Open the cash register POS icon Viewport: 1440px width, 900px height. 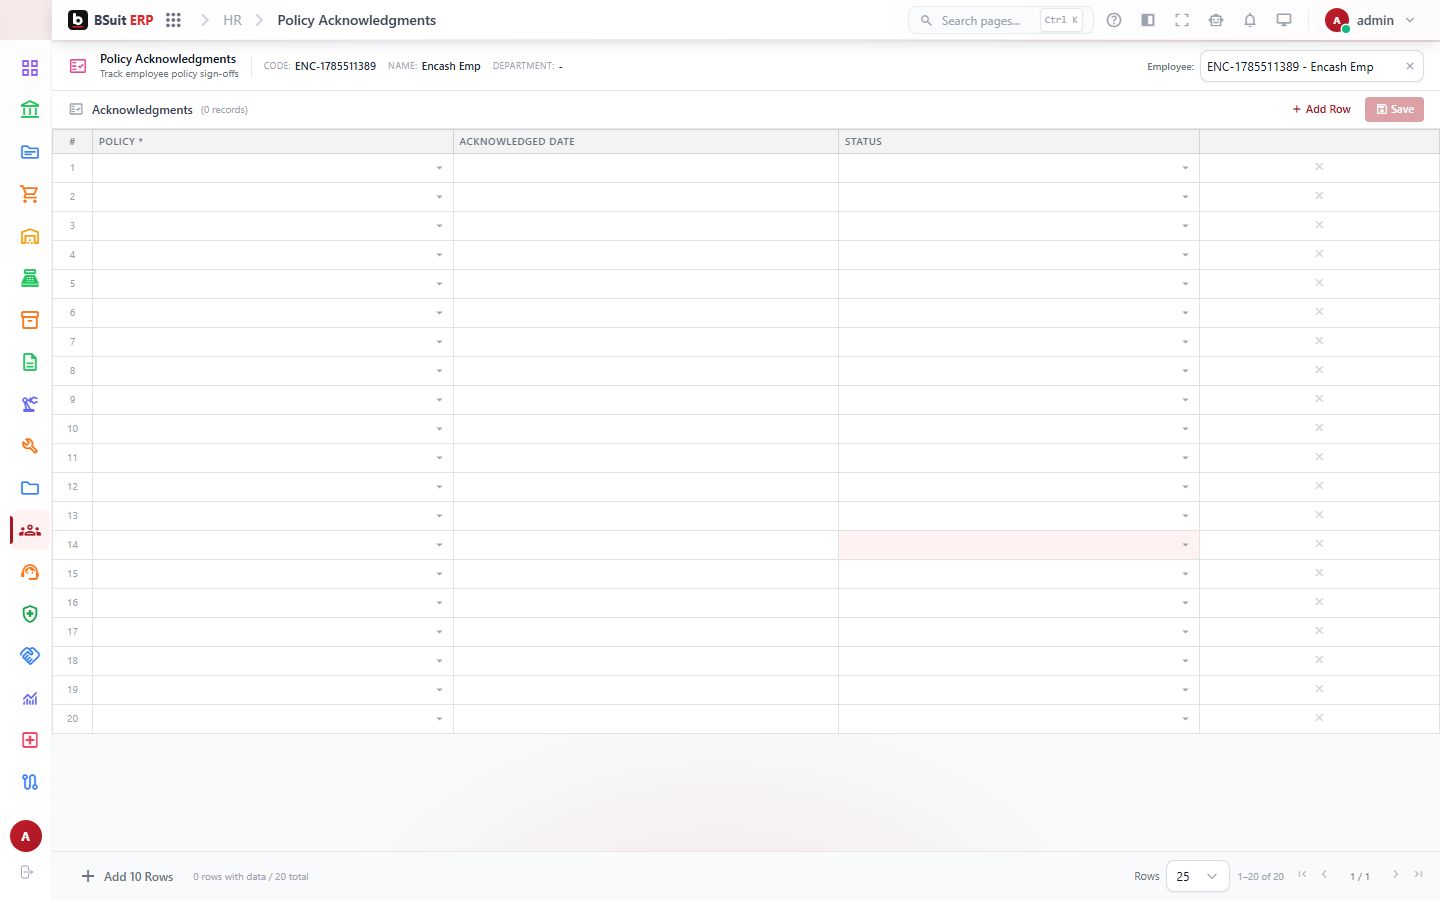click(x=30, y=278)
